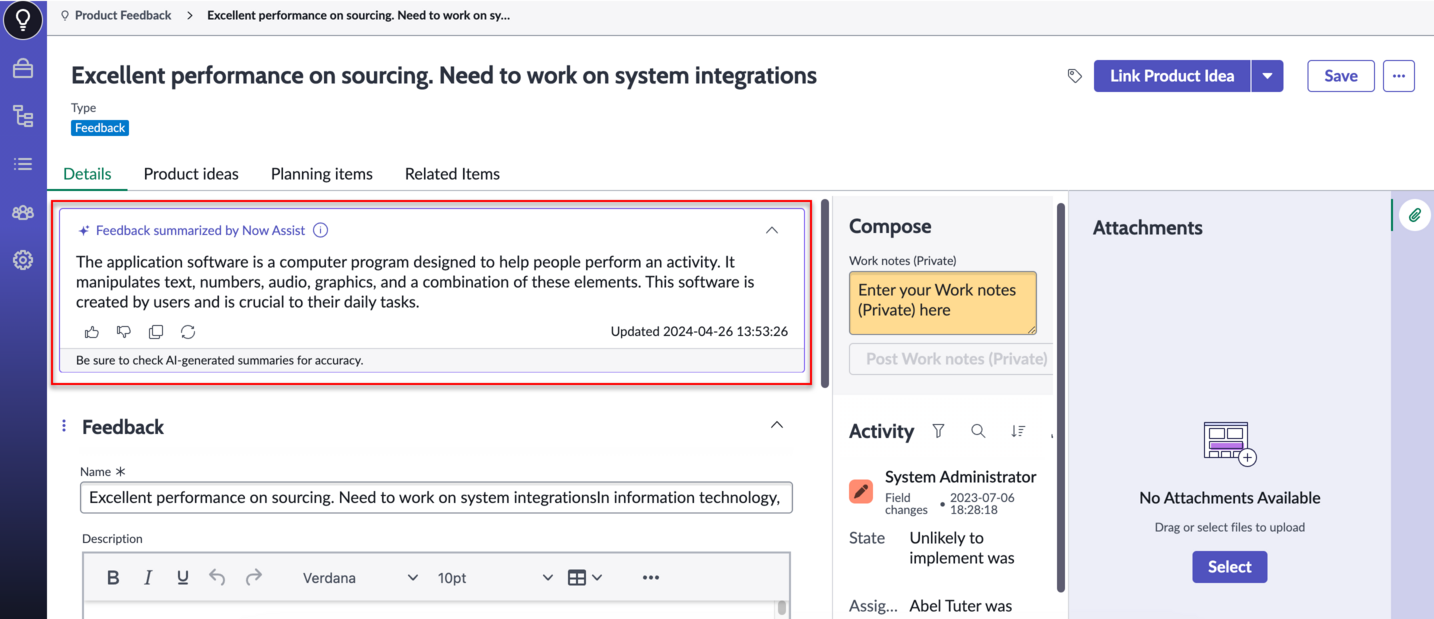Click the info icon beside Now Assist
Viewport: 1434px width, 619px height.
(x=320, y=230)
